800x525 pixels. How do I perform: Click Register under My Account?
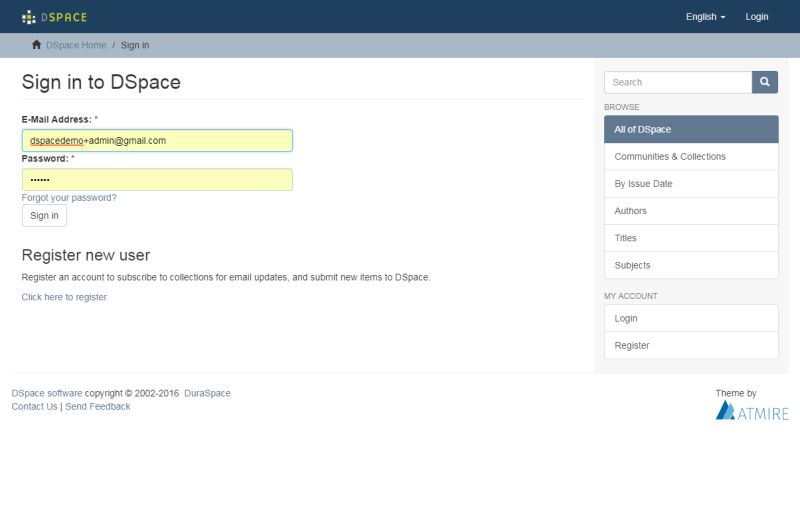(691, 345)
